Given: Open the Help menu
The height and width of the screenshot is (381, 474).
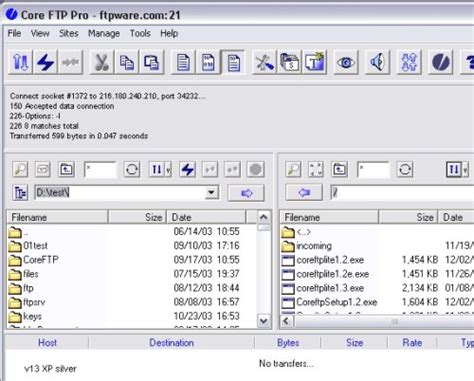Looking at the screenshot, I should tap(169, 33).
